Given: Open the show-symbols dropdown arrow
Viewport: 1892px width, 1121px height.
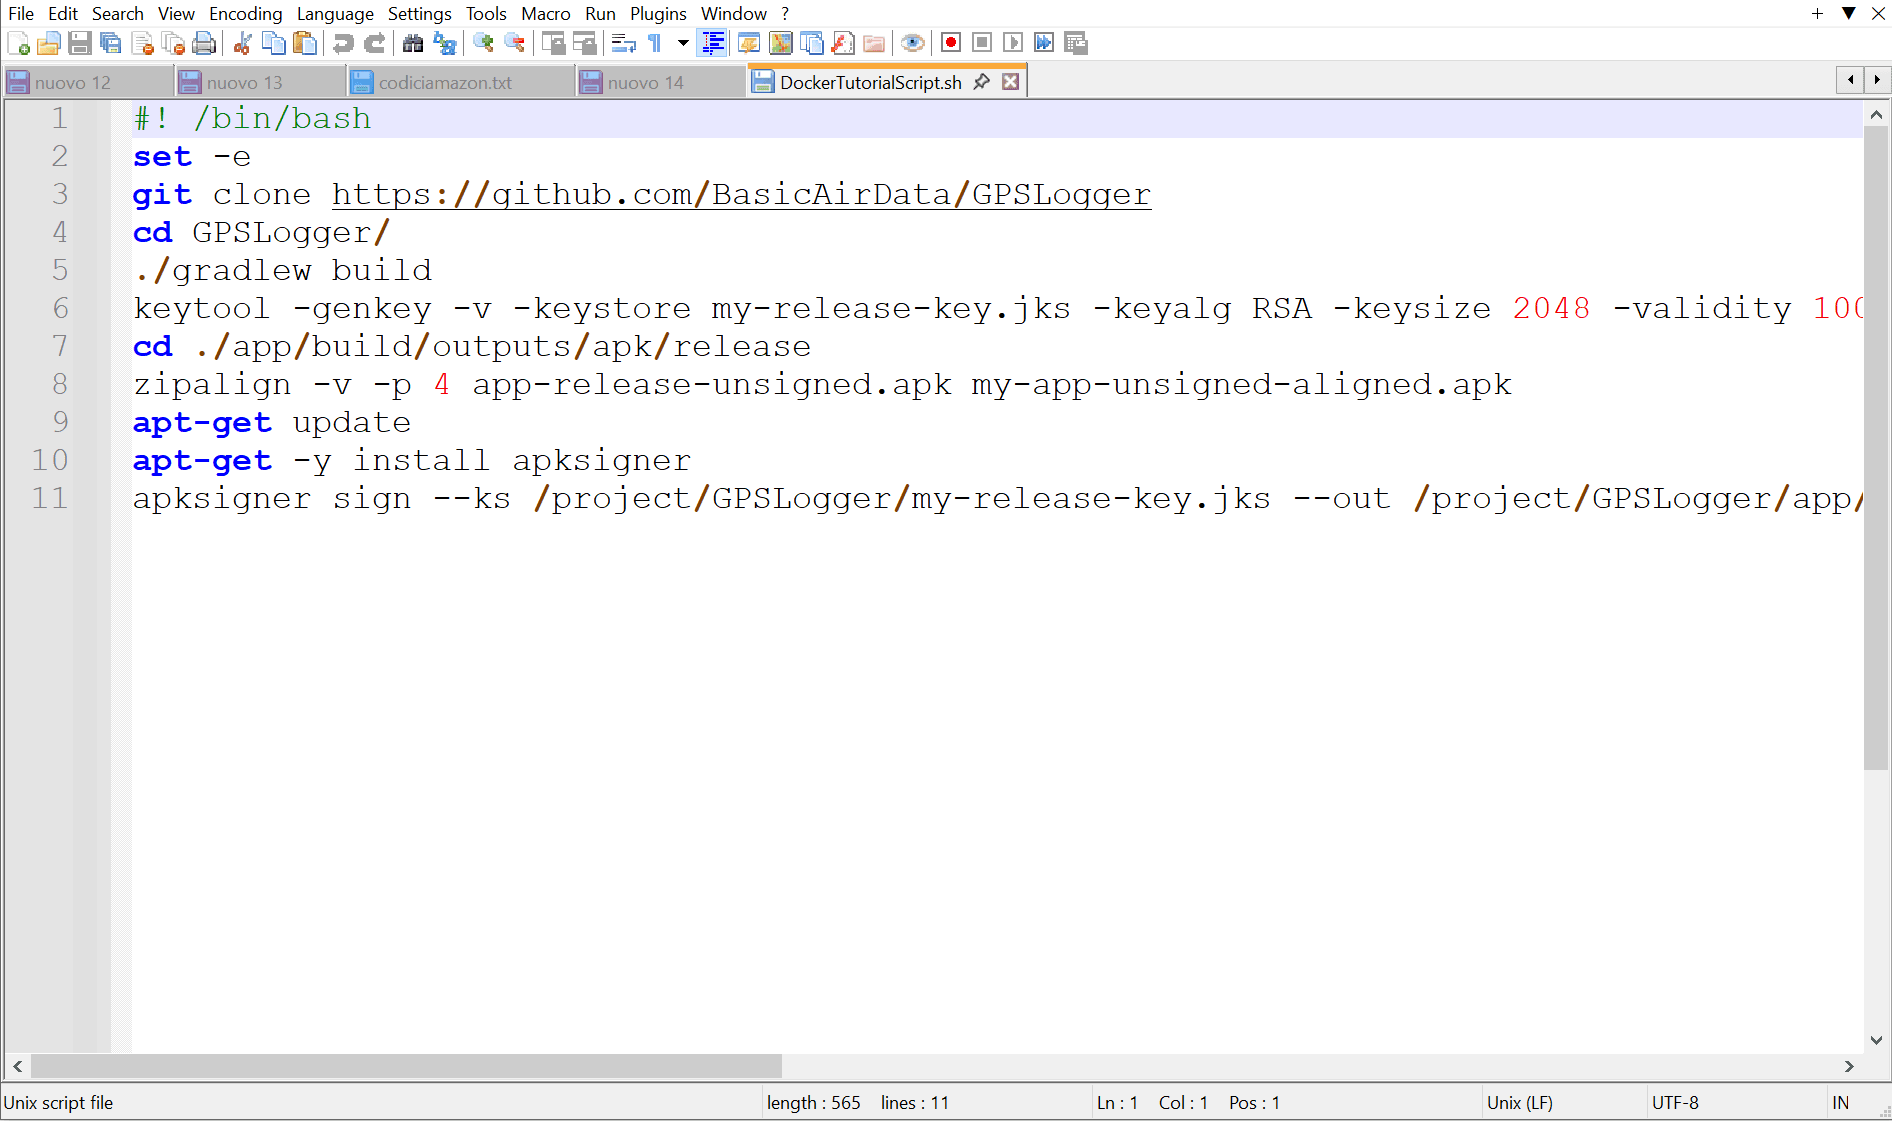Looking at the screenshot, I should (x=682, y=43).
